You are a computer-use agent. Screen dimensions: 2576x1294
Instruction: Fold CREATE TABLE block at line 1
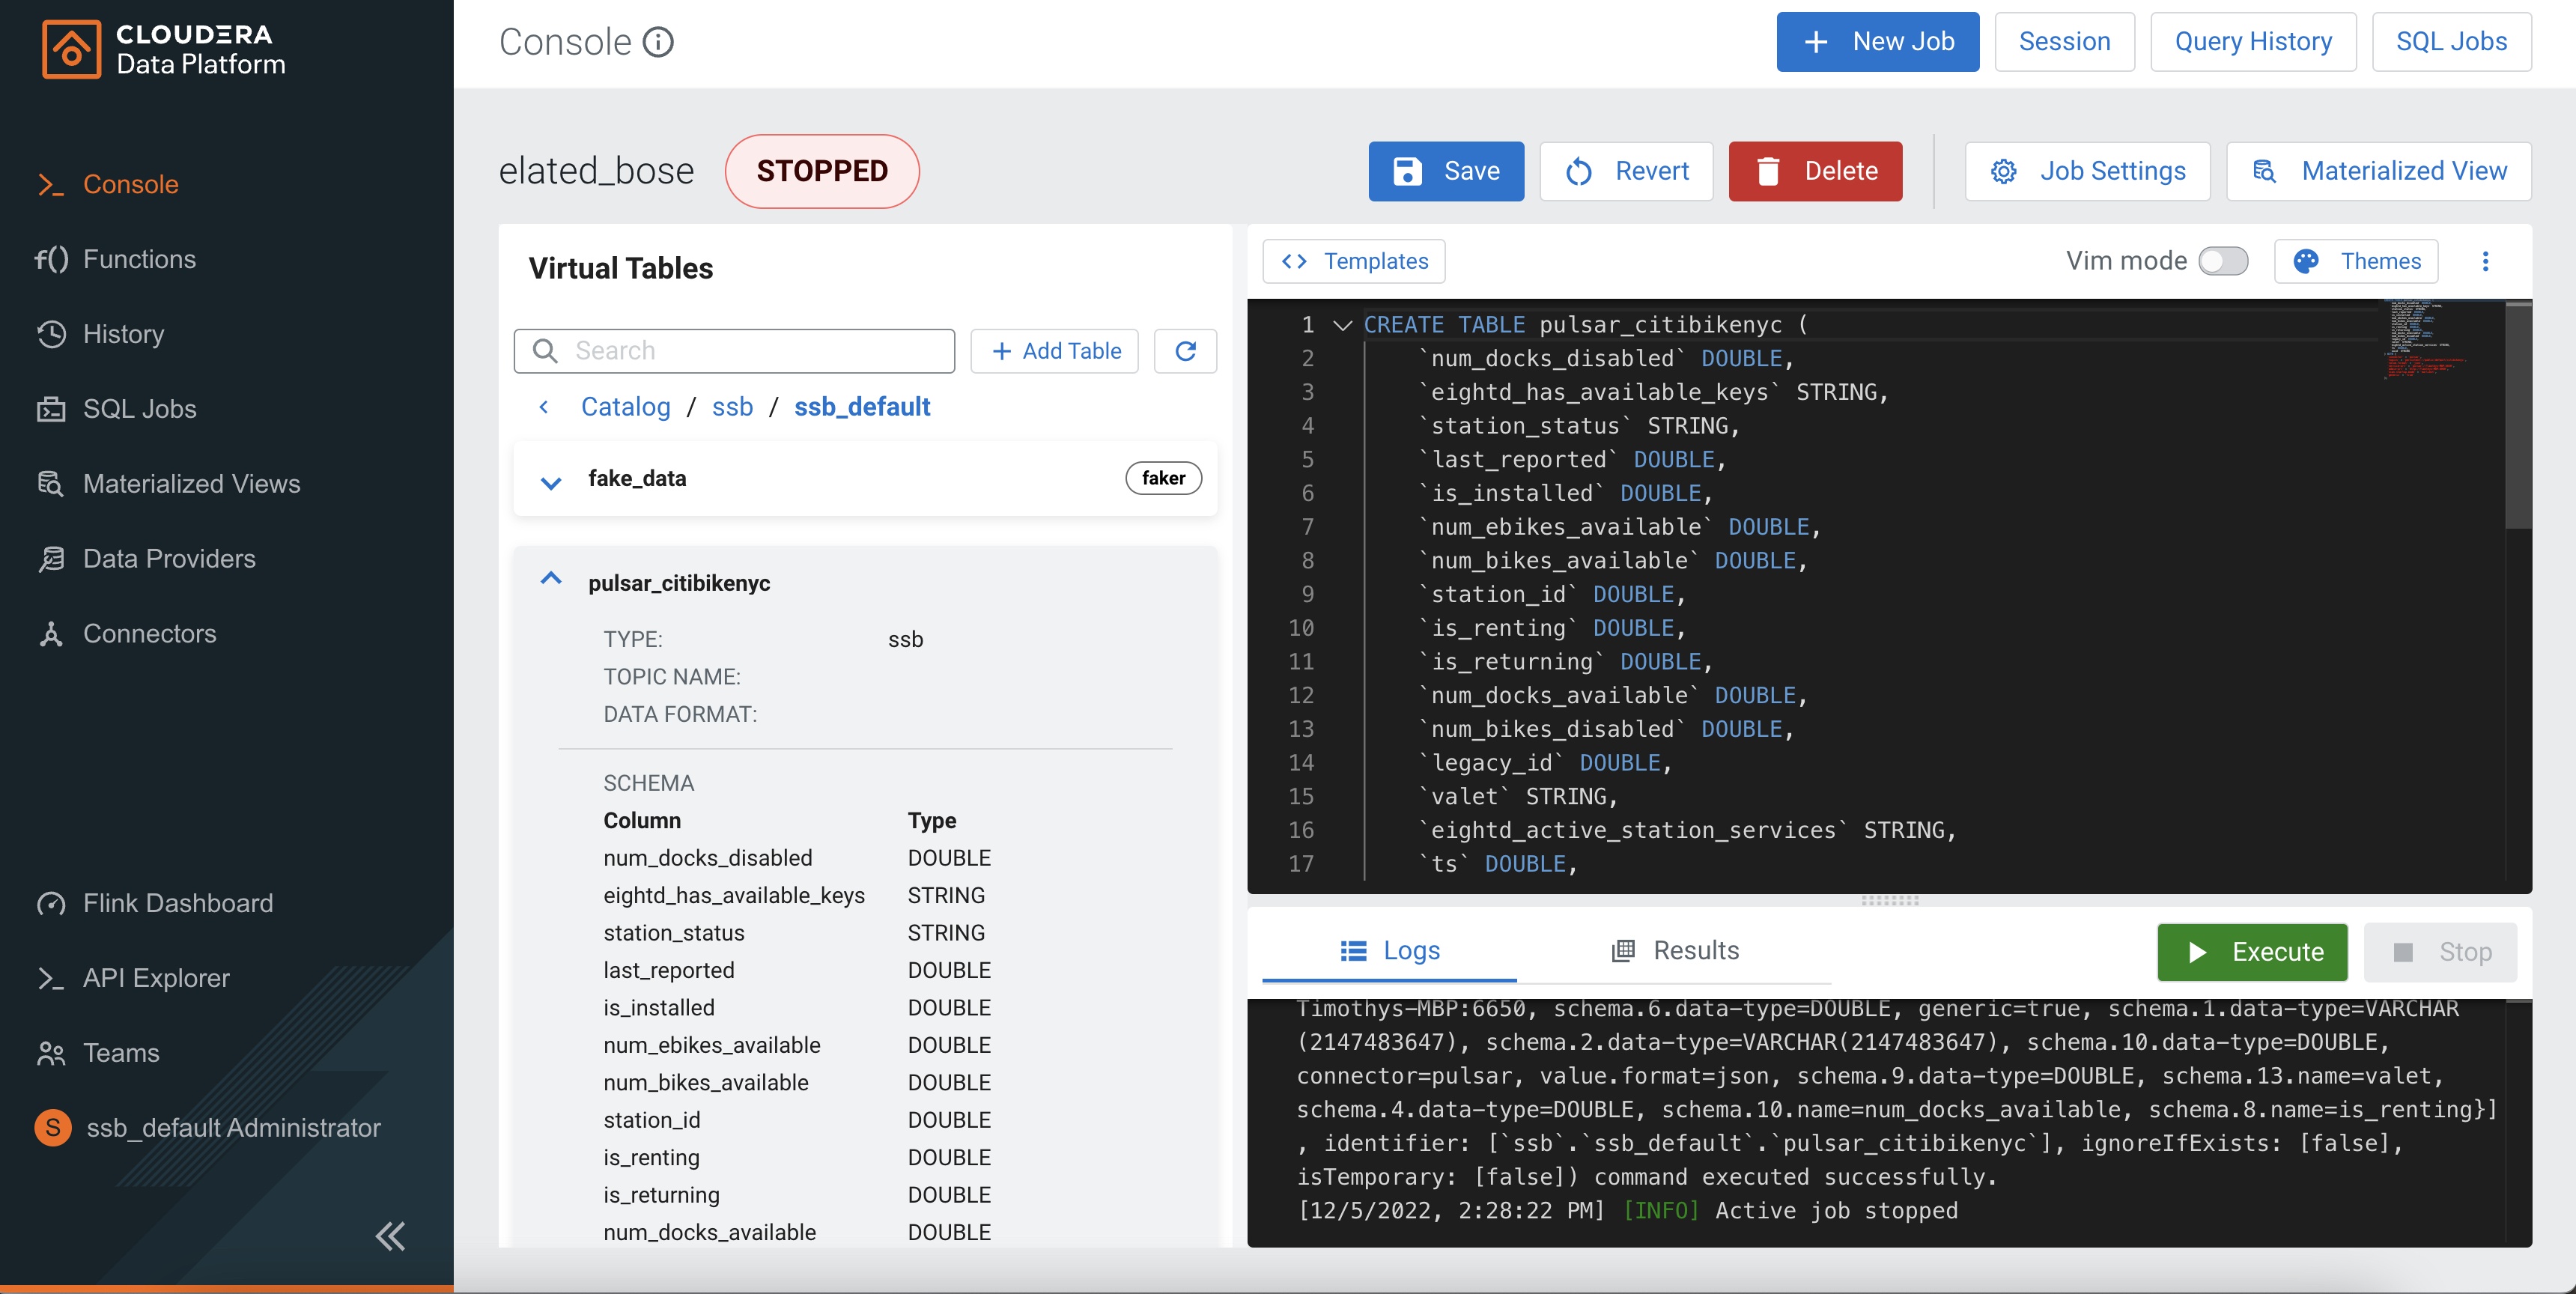coord(1343,326)
